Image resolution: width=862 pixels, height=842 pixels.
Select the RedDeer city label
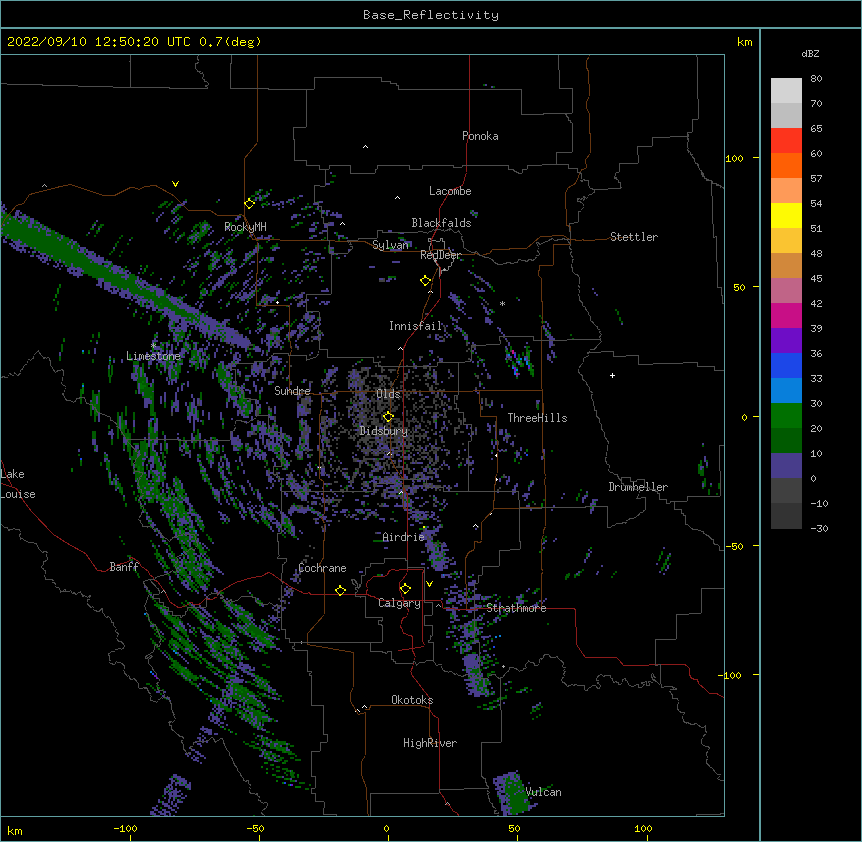440,255
